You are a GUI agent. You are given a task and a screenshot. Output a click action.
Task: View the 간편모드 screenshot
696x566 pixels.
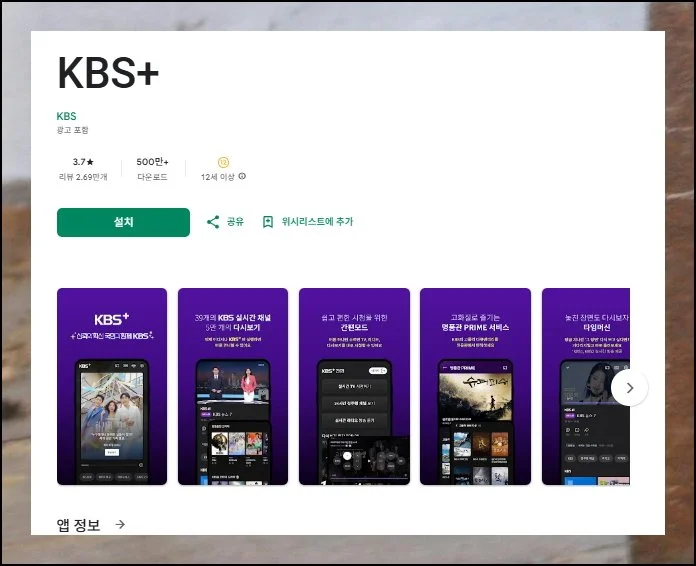pyautogui.click(x=354, y=386)
